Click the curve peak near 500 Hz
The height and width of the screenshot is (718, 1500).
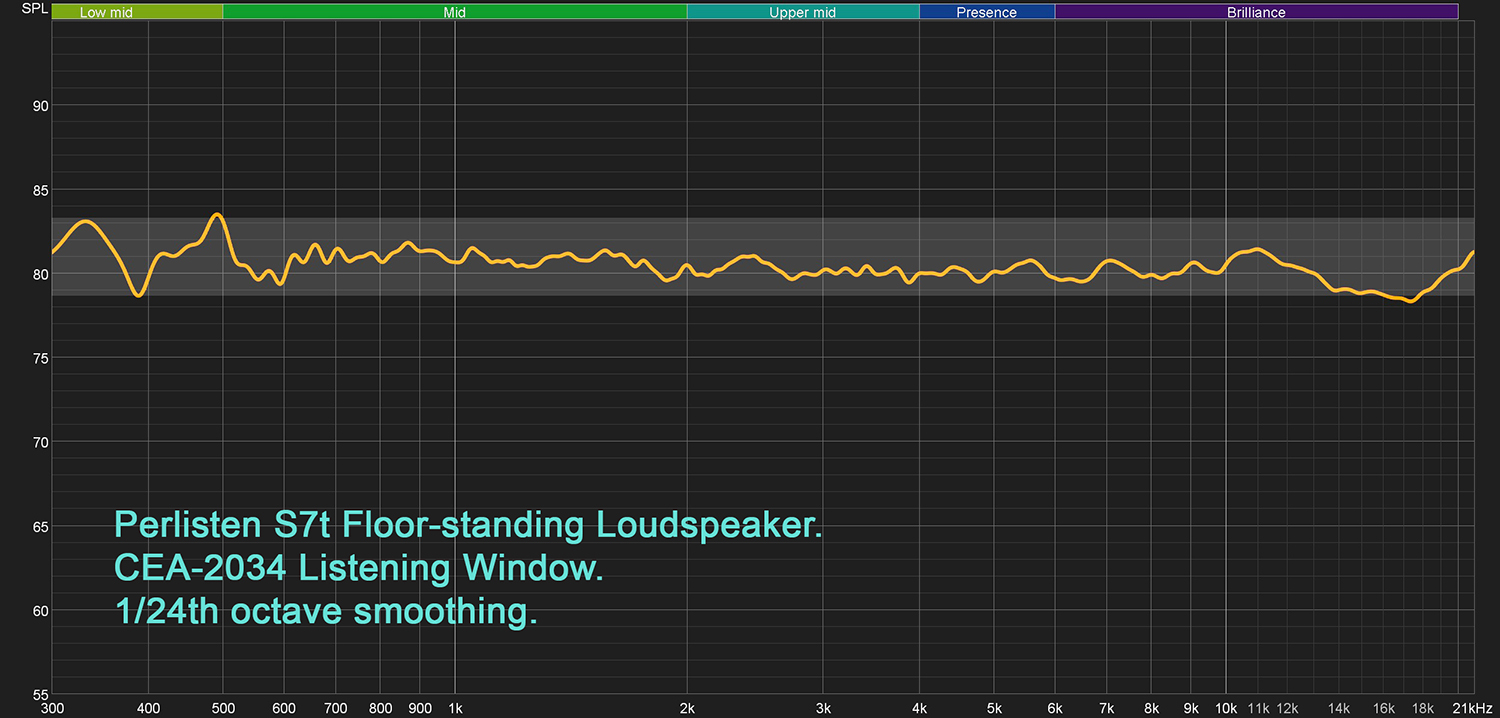coord(217,214)
